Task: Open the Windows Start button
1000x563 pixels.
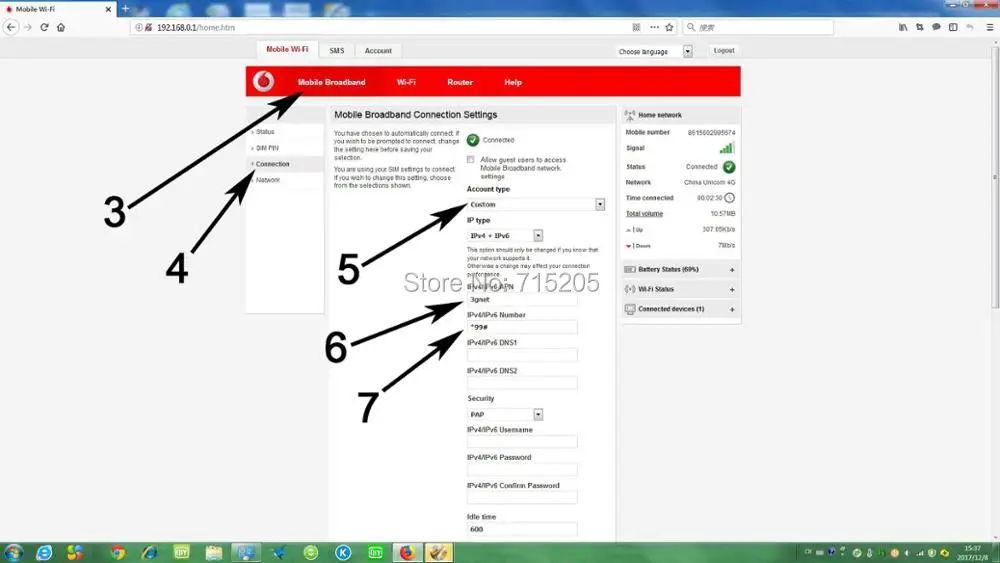Action: [x=13, y=552]
